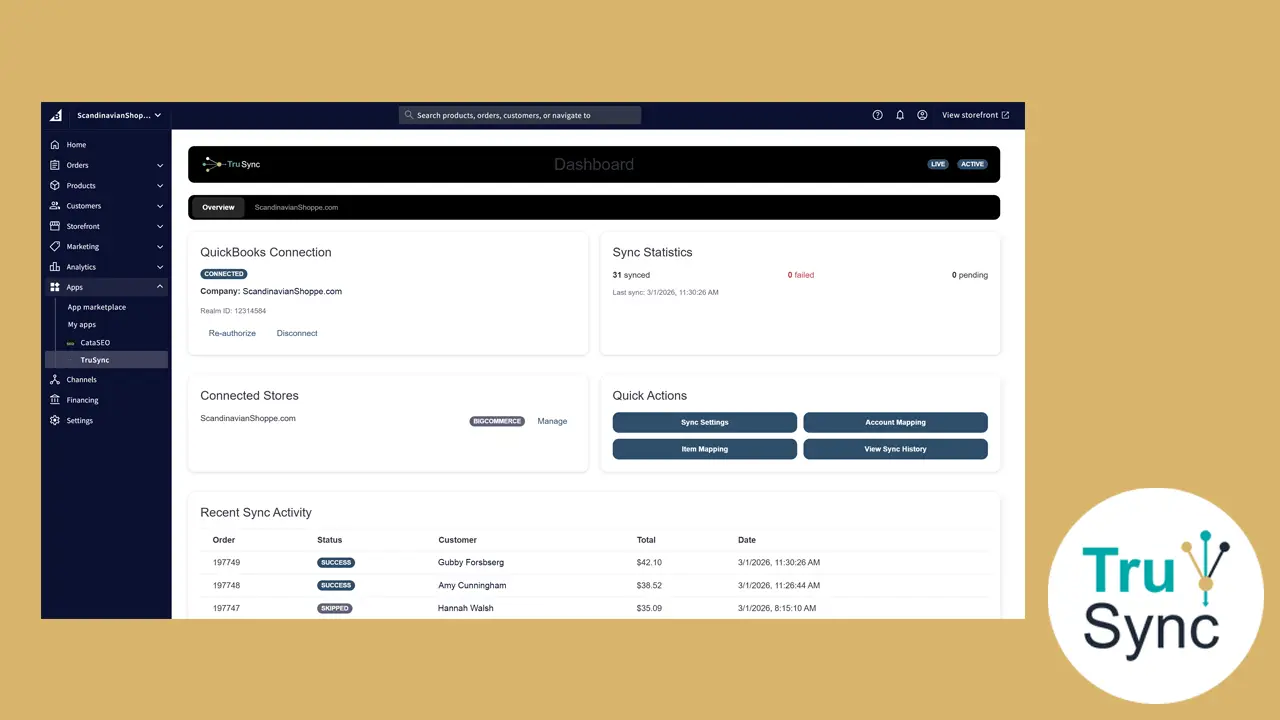Open App marketplace in sidebar
The height and width of the screenshot is (720, 1280).
[x=97, y=307]
